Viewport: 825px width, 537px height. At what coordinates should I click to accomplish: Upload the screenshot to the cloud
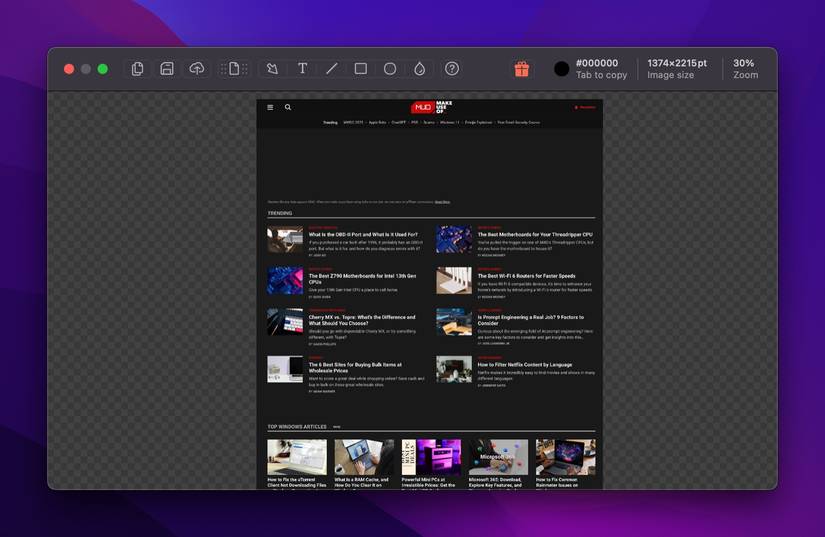[x=197, y=69]
